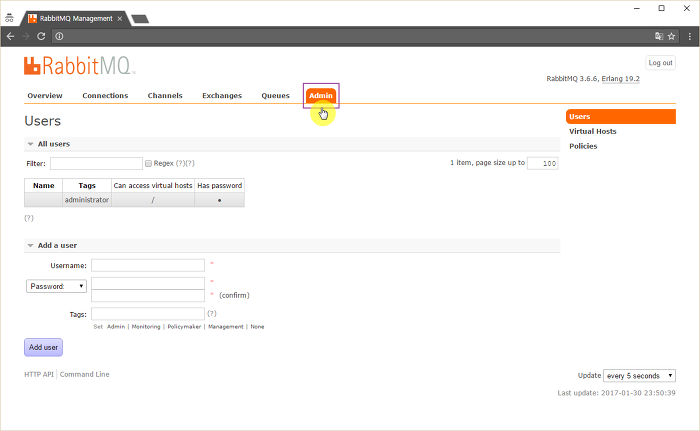Set tags to Admin
Image resolution: width=700 pixels, height=431 pixels.
[x=116, y=327]
